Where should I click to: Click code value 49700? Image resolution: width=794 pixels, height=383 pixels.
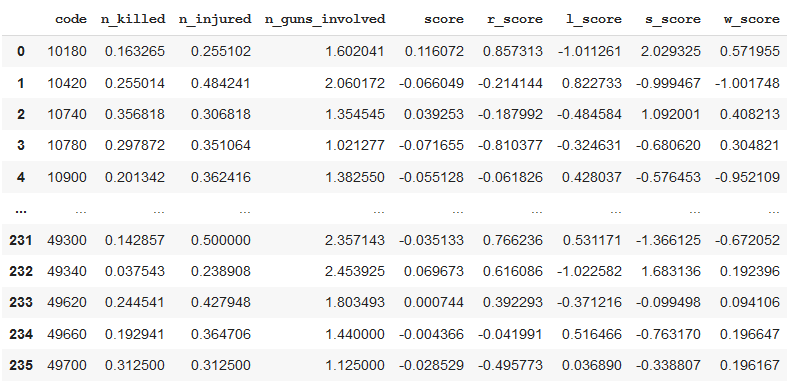pos(67,365)
